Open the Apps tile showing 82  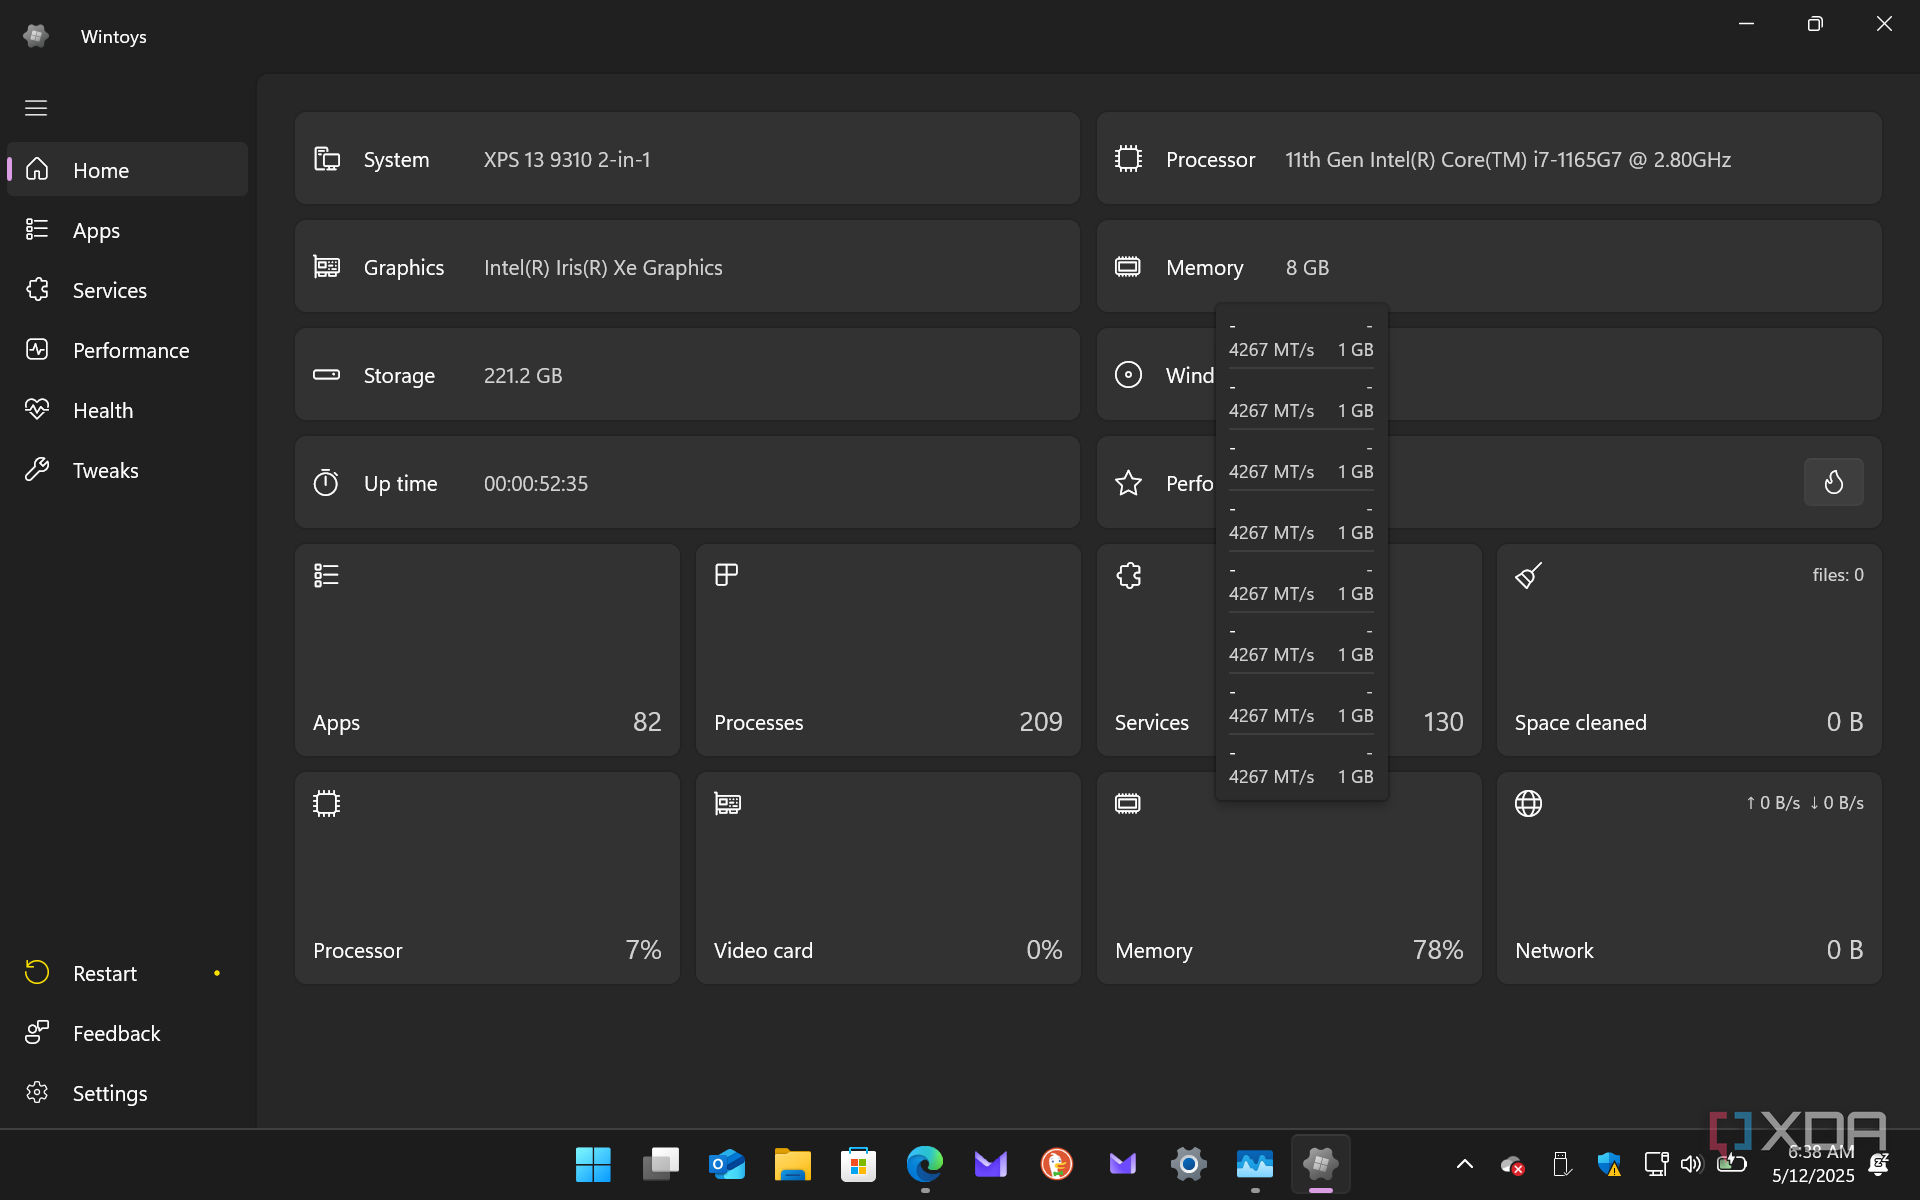pyautogui.click(x=487, y=650)
